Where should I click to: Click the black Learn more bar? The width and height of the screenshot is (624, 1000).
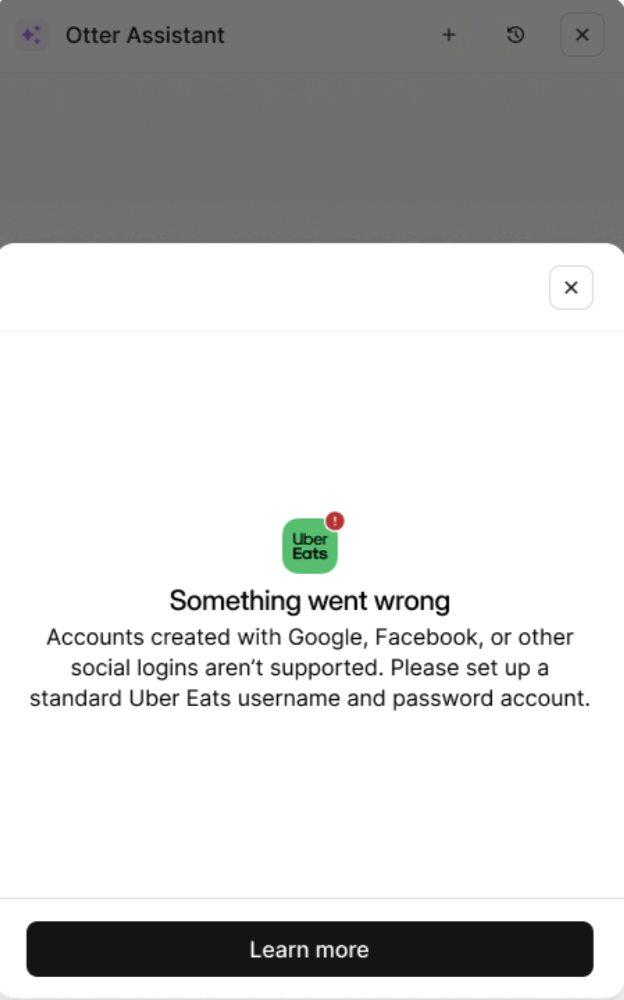(310, 949)
